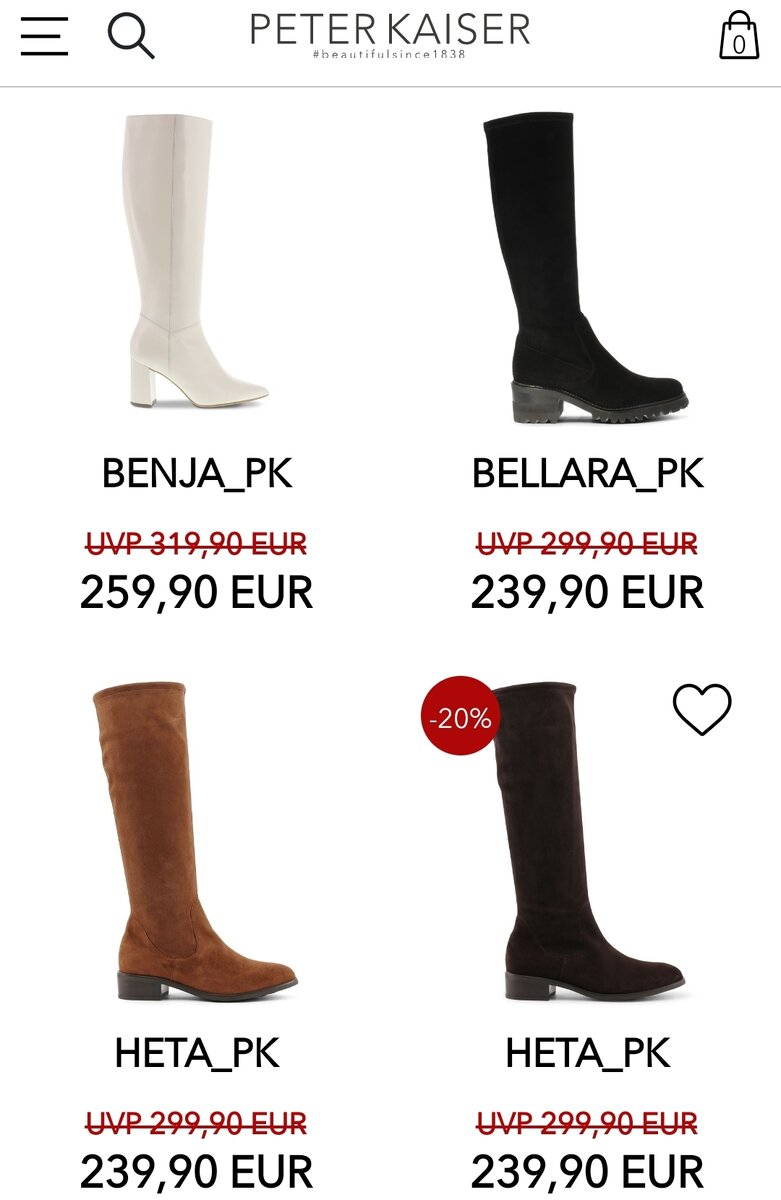Open the black BELLARA_PK boot image
Viewport: 781px width, 1200px height.
[587, 268]
